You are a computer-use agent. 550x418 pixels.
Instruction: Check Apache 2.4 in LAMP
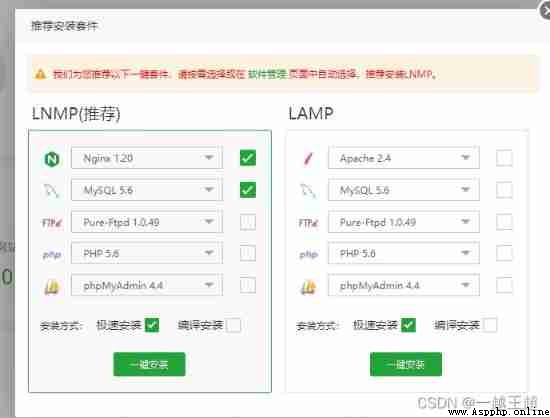tap(504, 158)
